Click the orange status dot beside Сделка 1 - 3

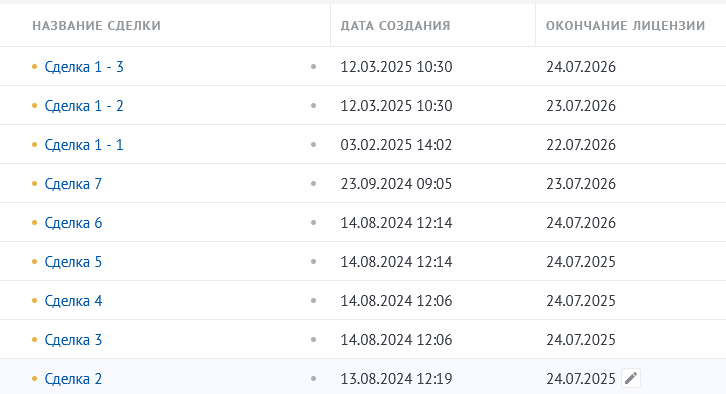[x=34, y=67]
